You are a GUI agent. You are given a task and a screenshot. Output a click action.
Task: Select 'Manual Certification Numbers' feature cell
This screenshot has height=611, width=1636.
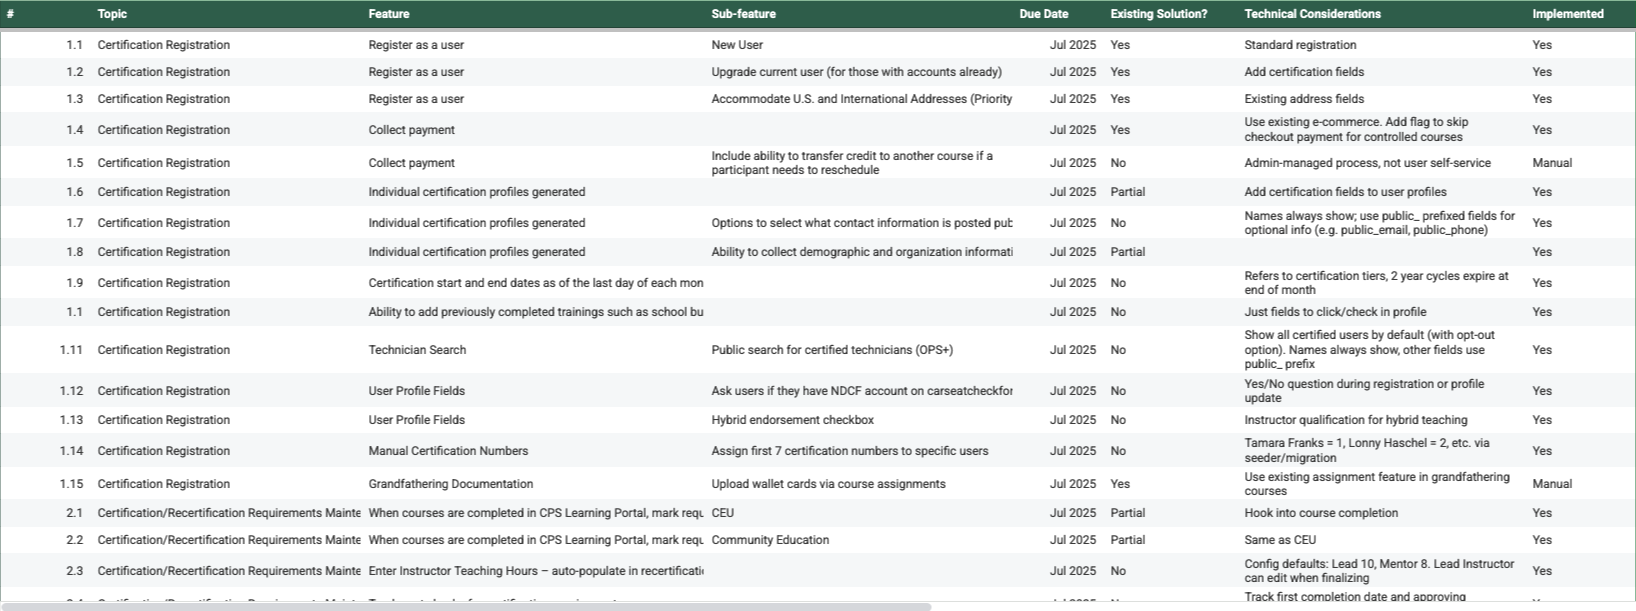448,451
